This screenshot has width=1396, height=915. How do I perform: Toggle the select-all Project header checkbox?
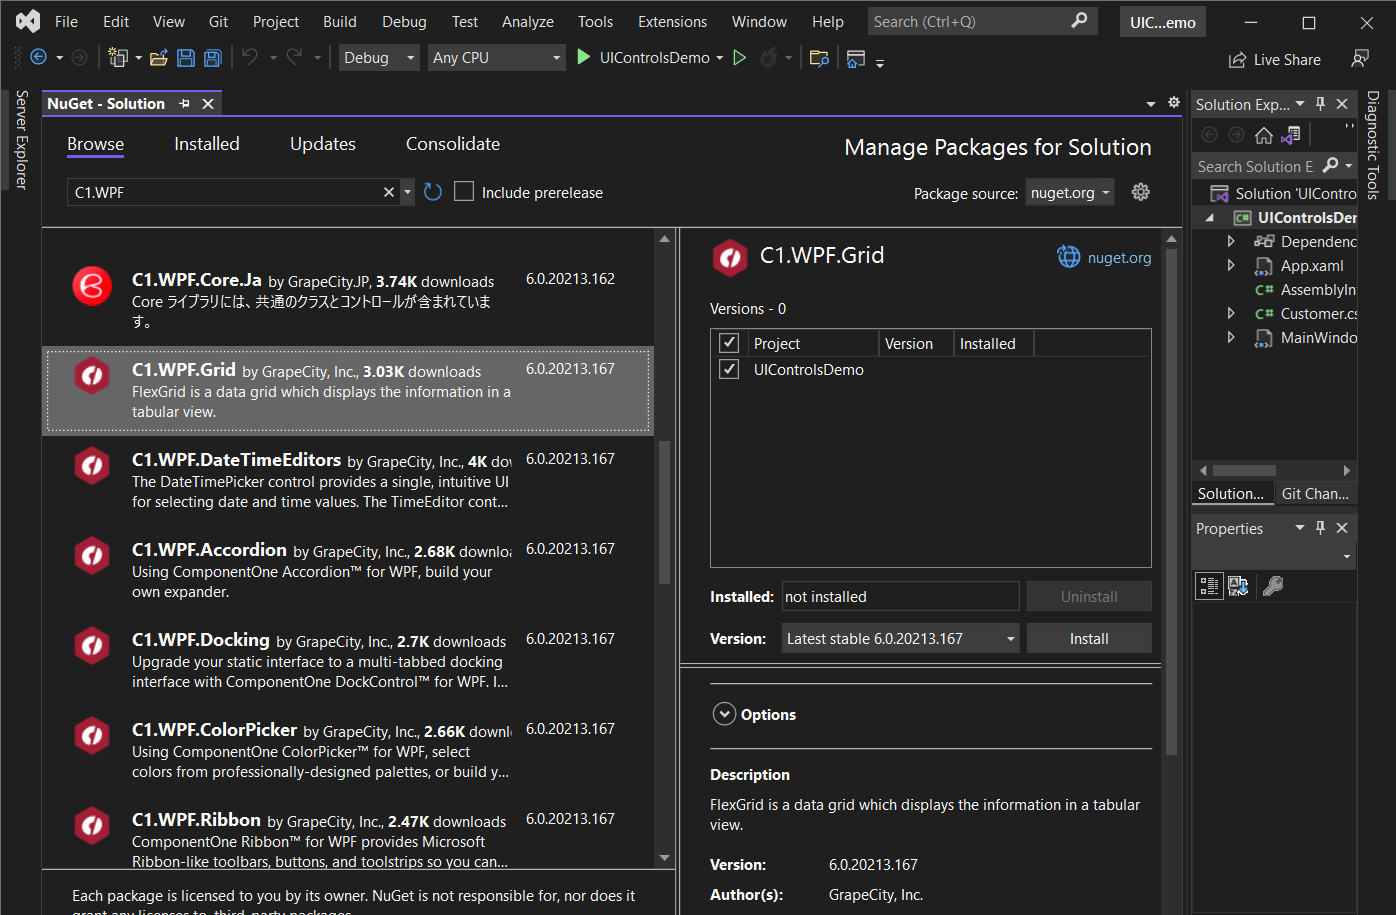tap(729, 343)
